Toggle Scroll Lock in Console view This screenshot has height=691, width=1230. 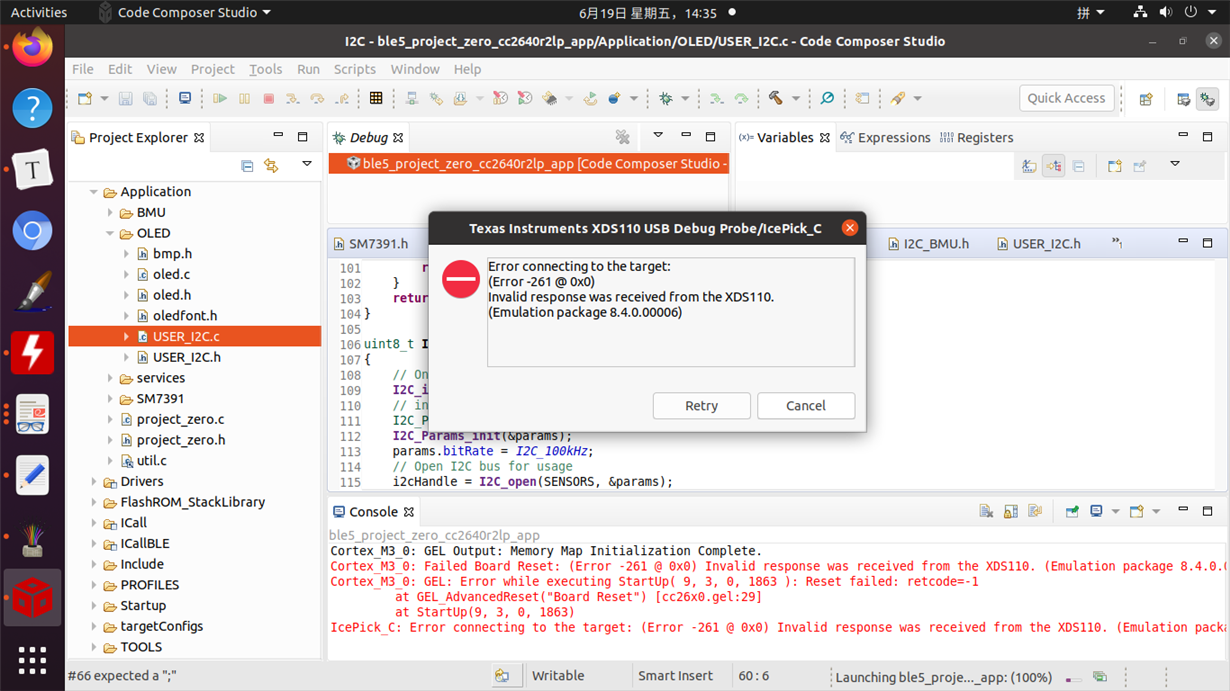[1011, 511]
